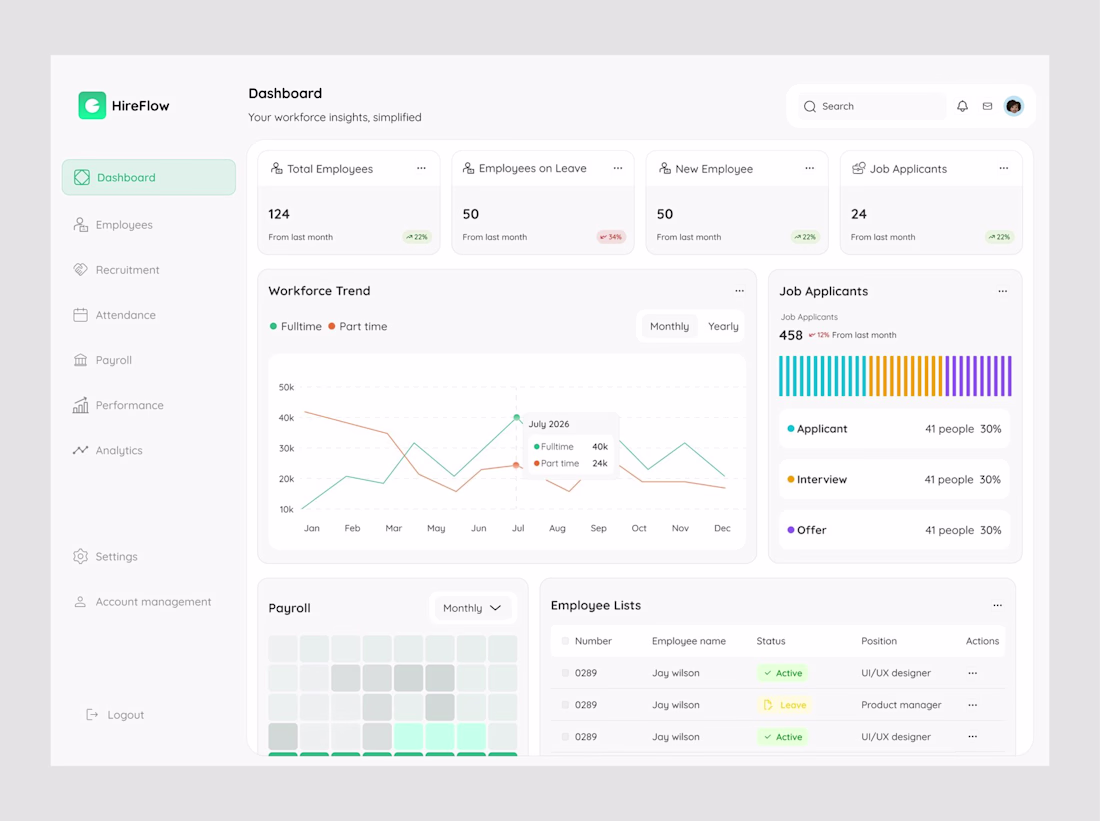Open the Payroll Monthly dropdown

point(472,608)
